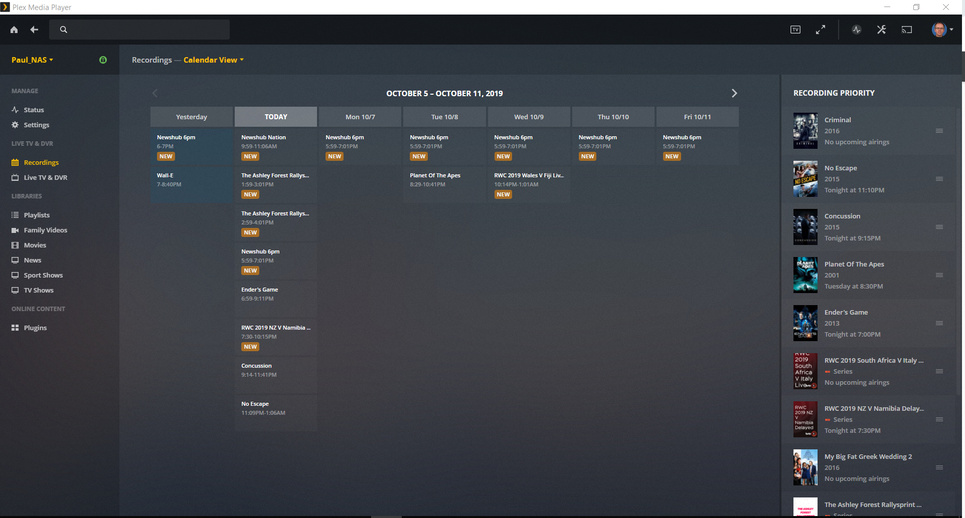Click the search magnifier icon
This screenshot has height=518, width=965.
click(63, 30)
